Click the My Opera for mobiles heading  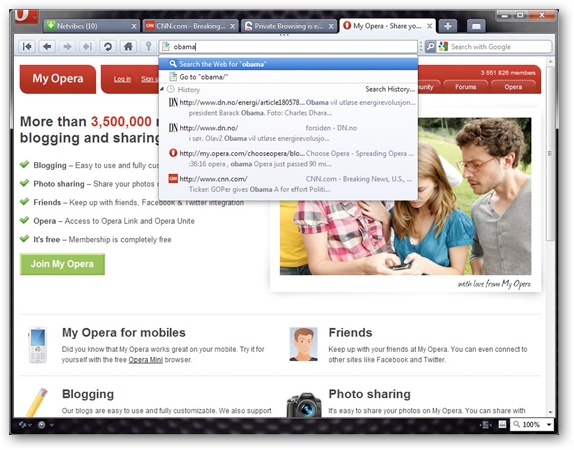pos(124,332)
